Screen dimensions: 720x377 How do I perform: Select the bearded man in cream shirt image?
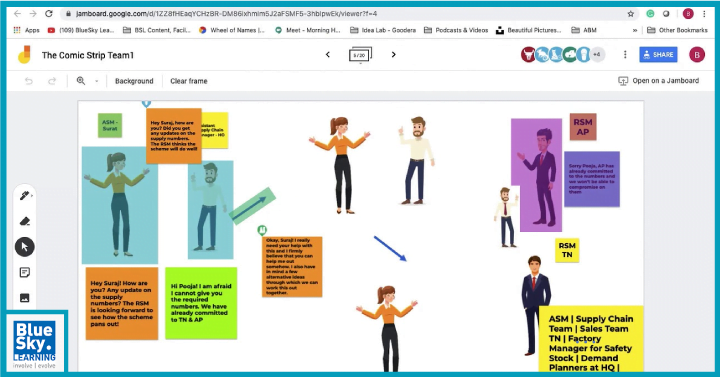[x=416, y=160]
